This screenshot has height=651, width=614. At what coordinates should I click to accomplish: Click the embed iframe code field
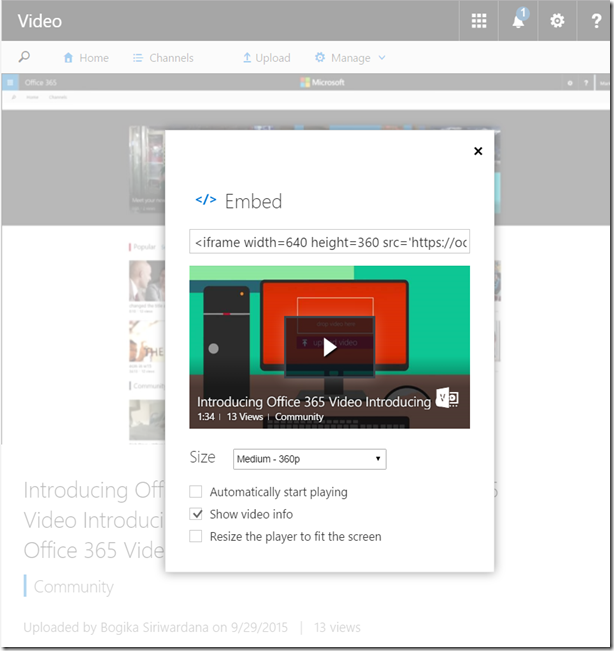tap(330, 242)
